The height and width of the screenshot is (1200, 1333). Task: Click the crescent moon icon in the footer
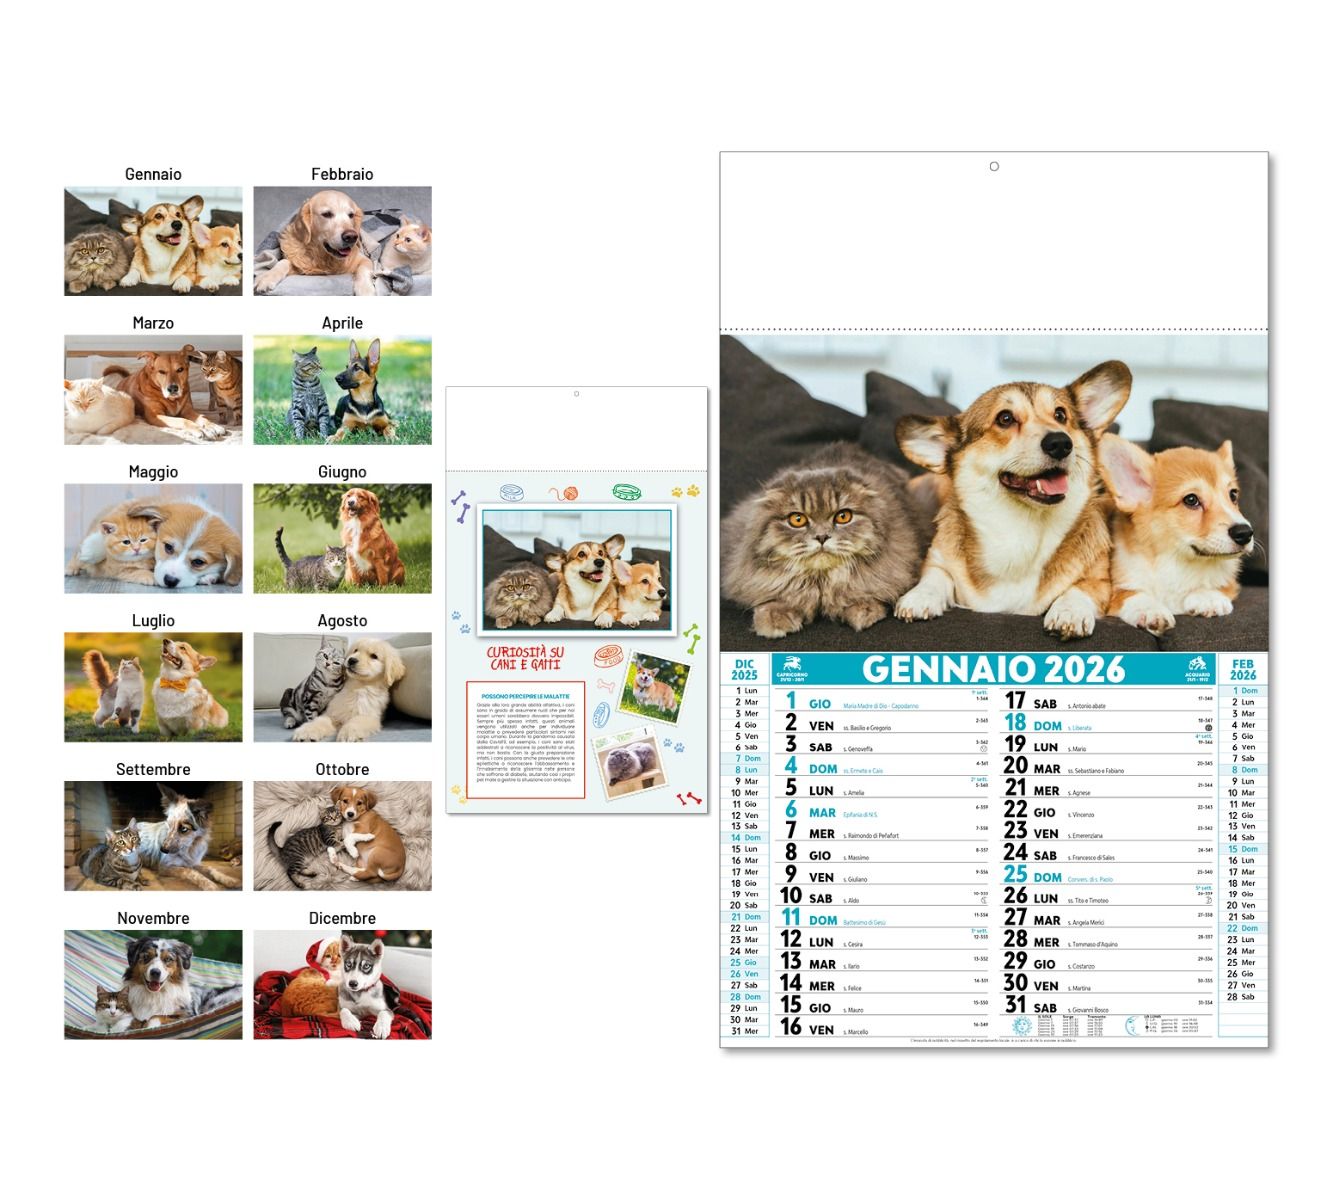point(1132,1027)
